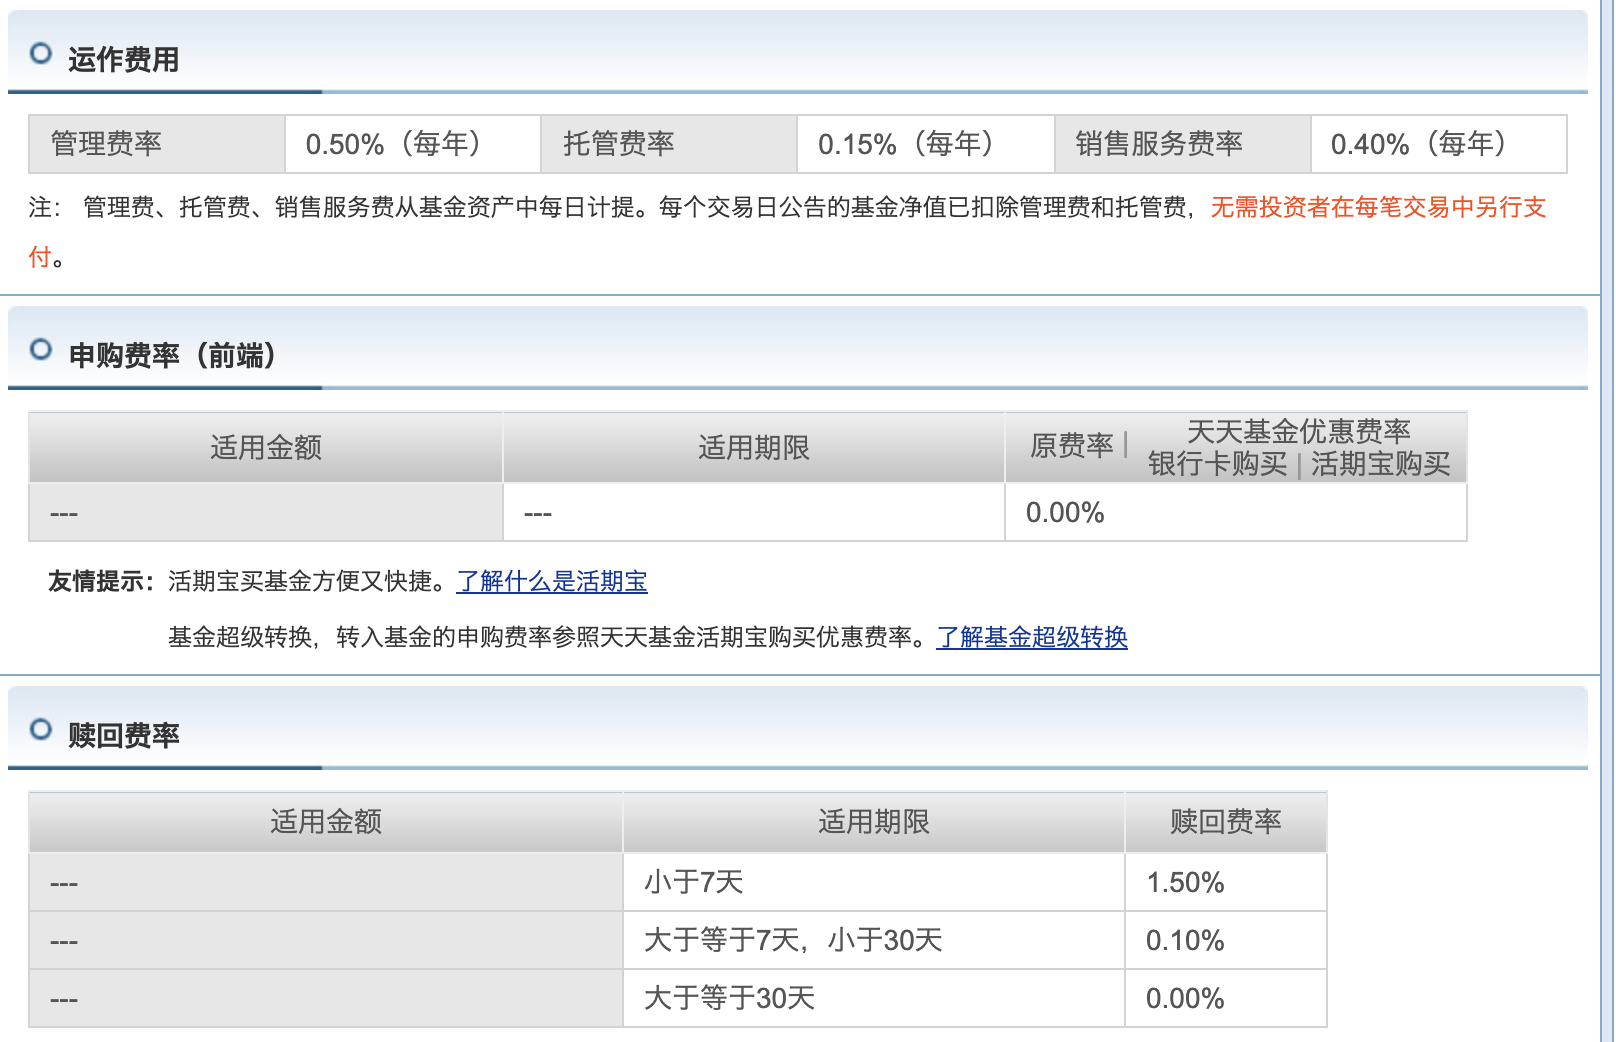
Task: Click the 管理费率 label cell
Action: coord(106,144)
